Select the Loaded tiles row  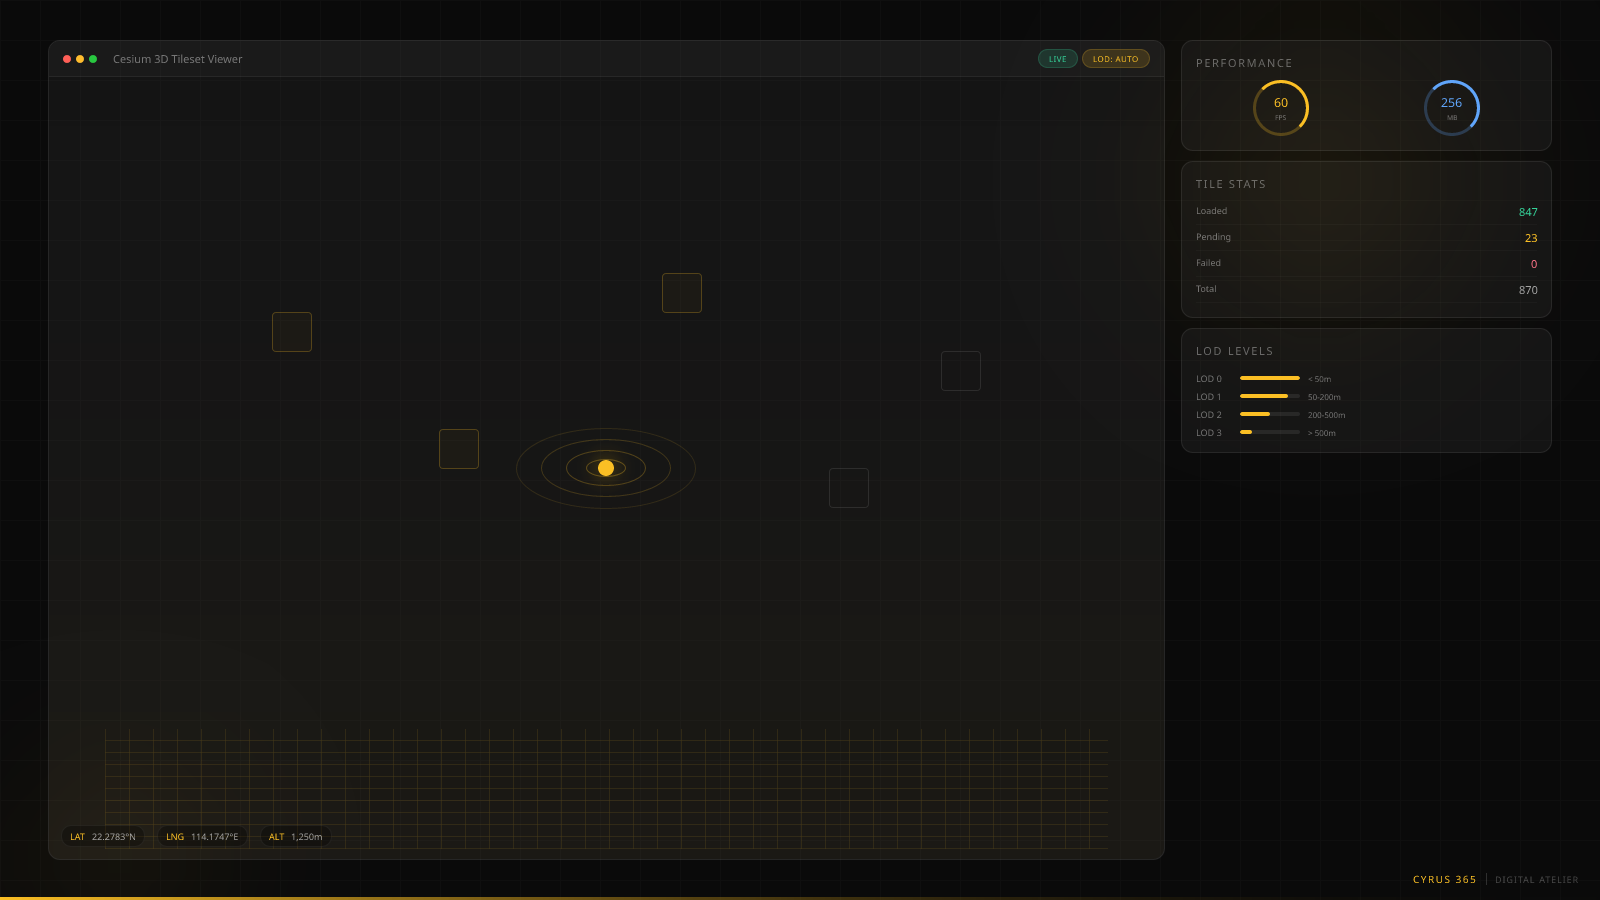click(1366, 212)
